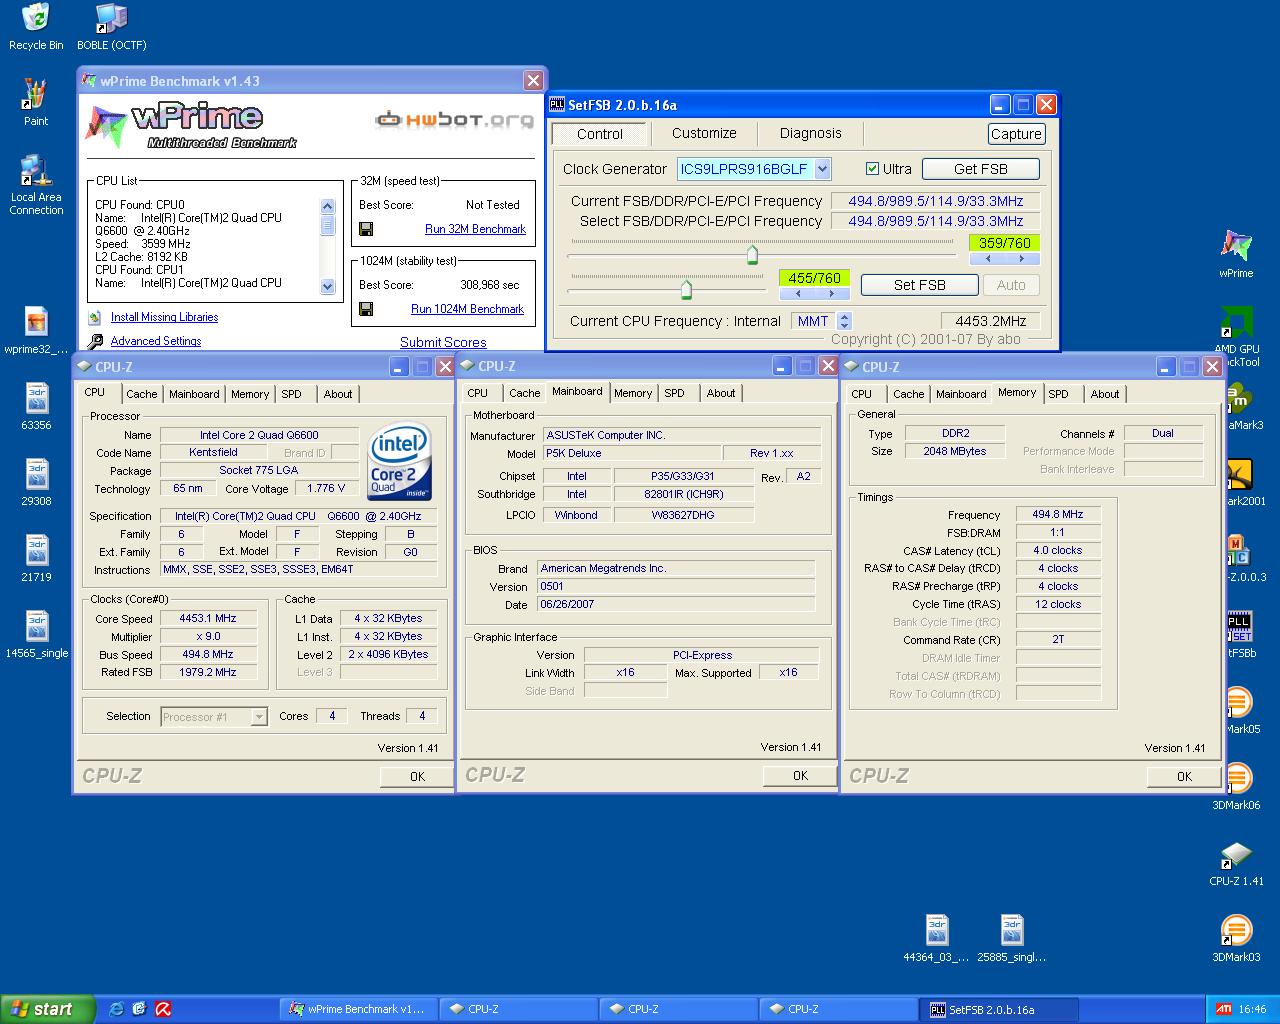Open the wprime32 file icon
Viewport: 1280px width, 1024px height.
tap(36, 331)
